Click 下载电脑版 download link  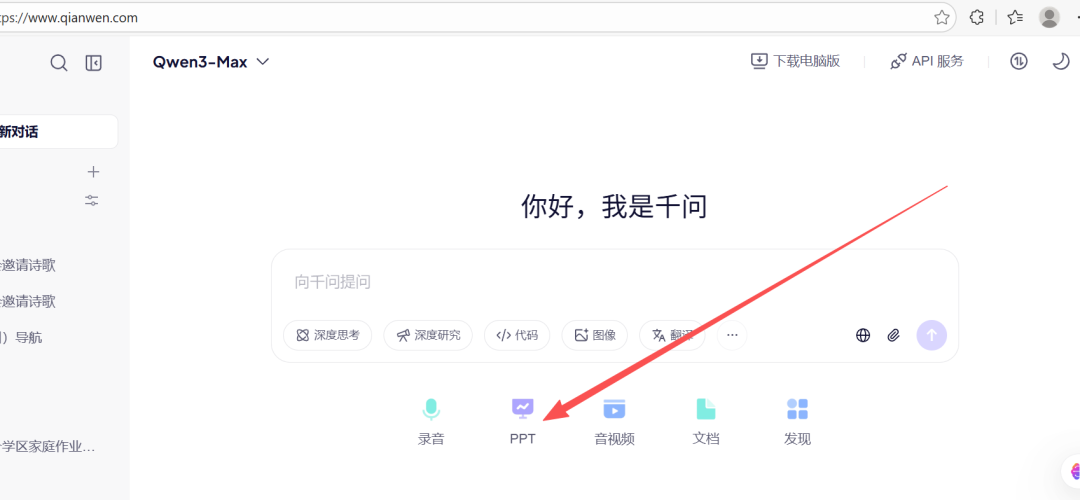pos(795,61)
